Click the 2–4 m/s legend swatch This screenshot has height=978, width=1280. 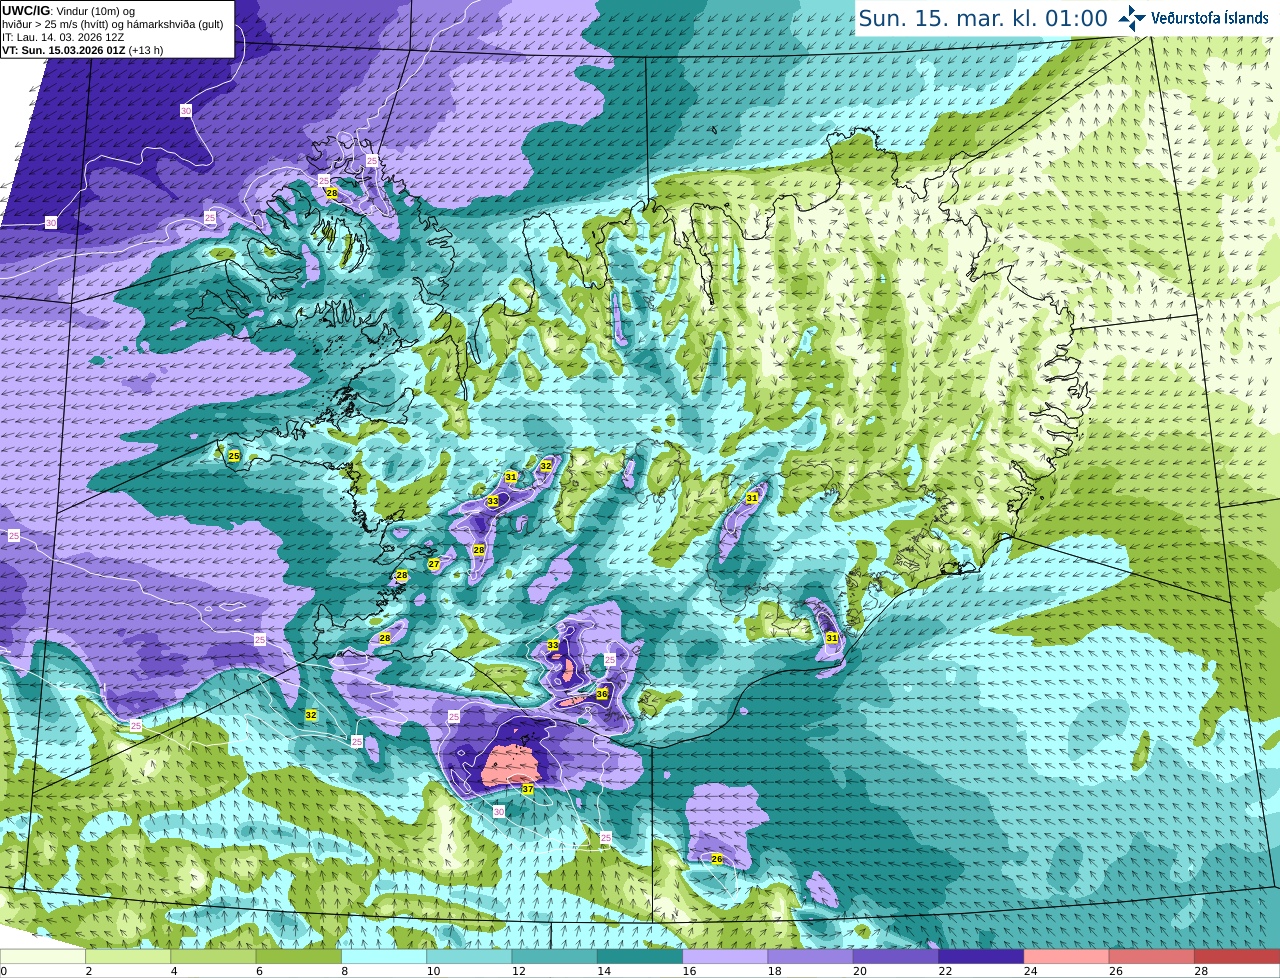[128, 956]
